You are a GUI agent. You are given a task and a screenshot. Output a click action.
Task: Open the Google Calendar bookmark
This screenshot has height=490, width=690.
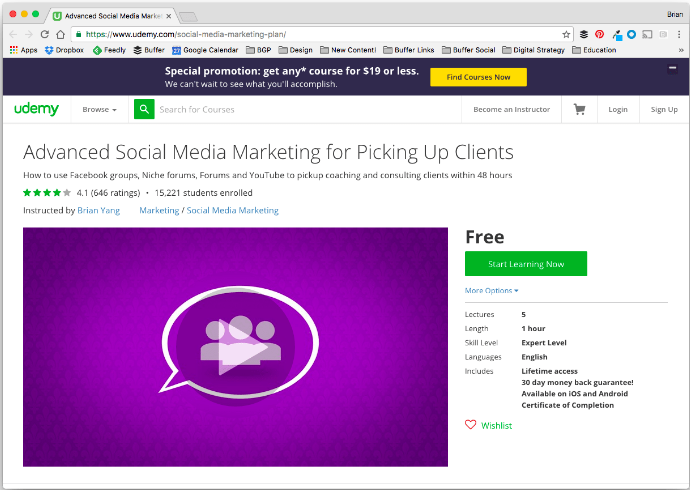pyautogui.click(x=205, y=50)
